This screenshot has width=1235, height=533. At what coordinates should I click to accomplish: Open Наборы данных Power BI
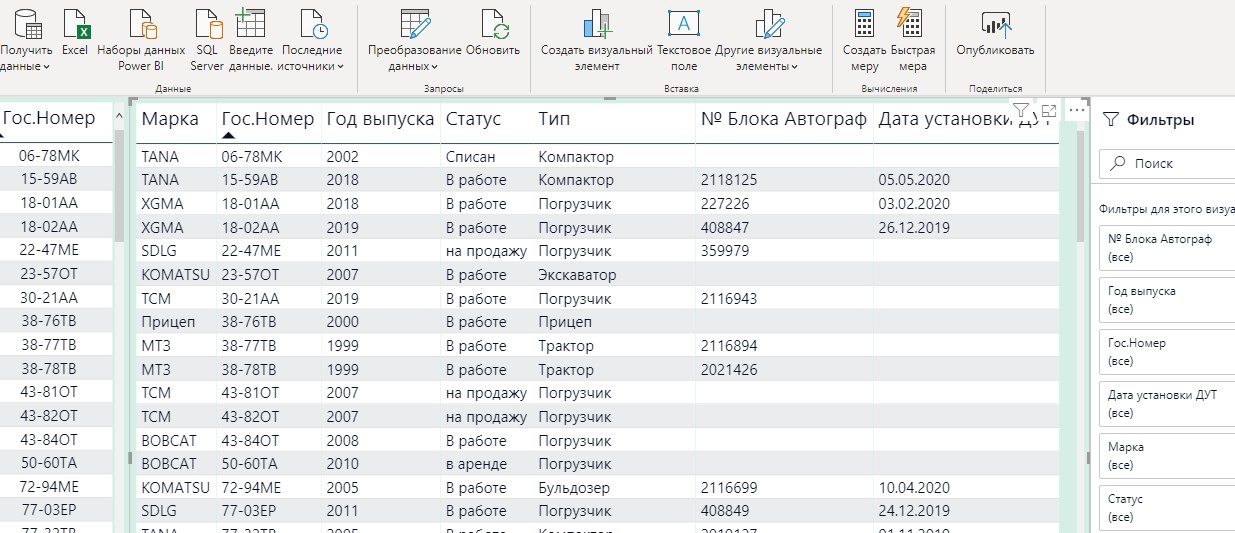[141, 38]
